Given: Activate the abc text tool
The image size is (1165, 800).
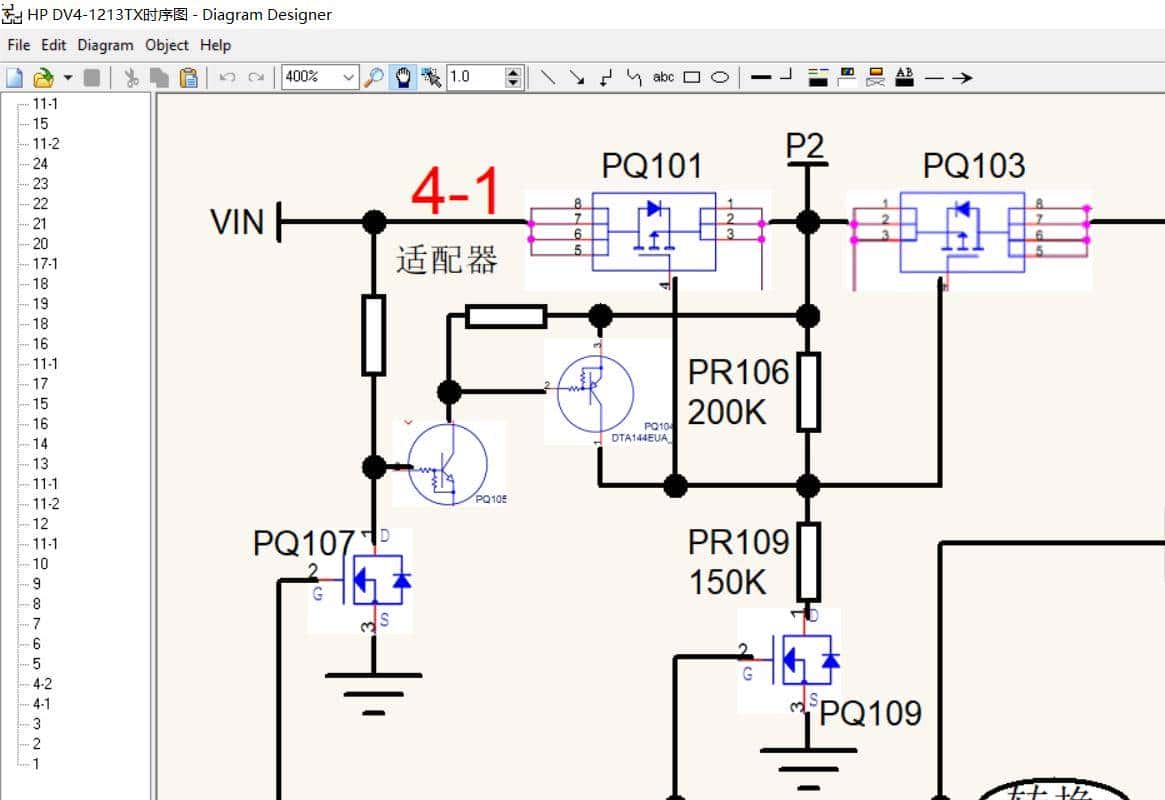Looking at the screenshot, I should coord(663,77).
